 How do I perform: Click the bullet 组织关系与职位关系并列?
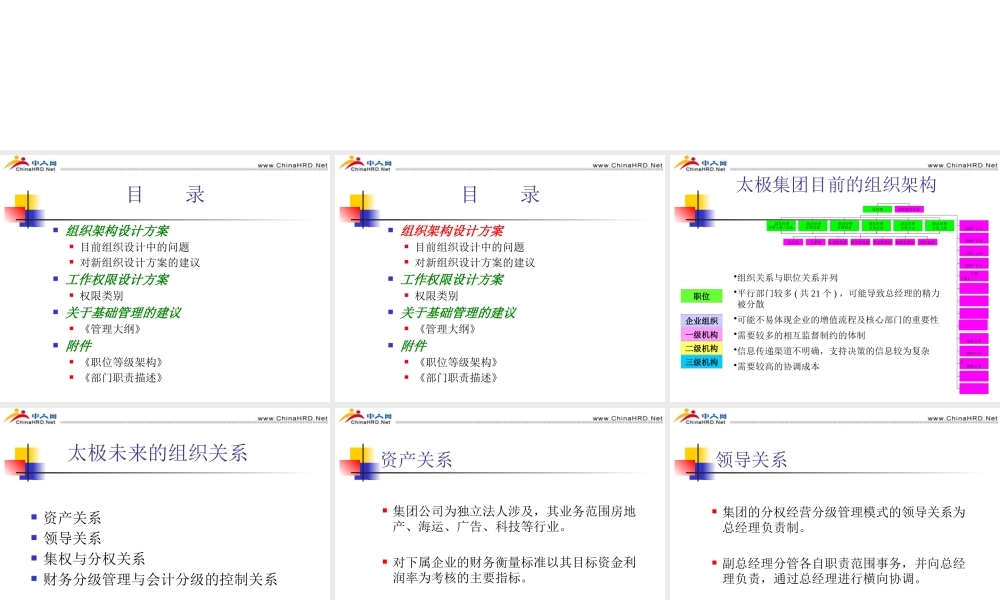tap(786, 277)
